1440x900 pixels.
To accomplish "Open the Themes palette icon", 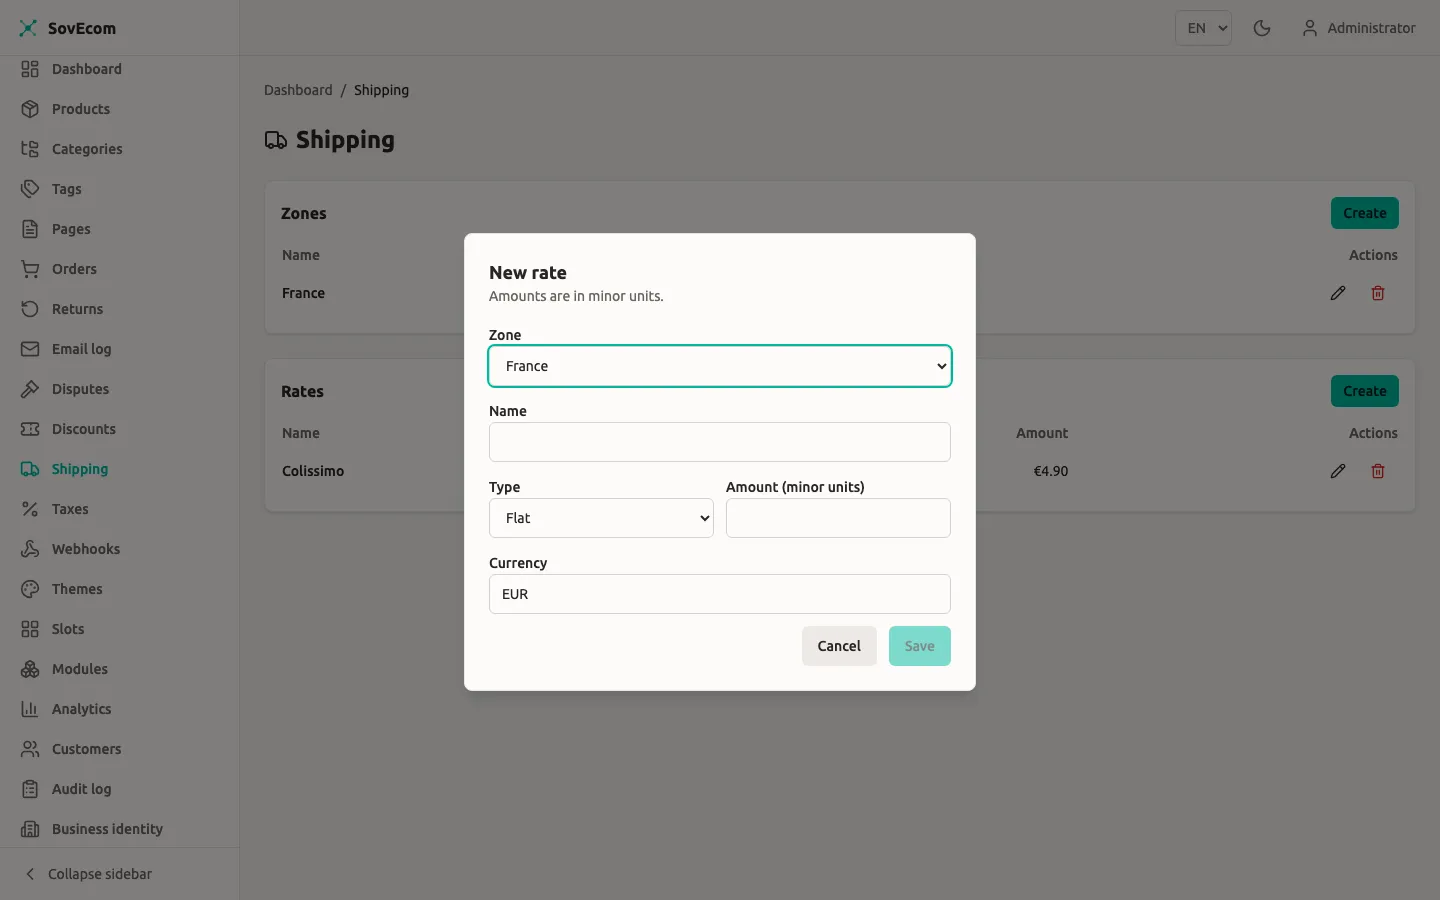I will [30, 589].
